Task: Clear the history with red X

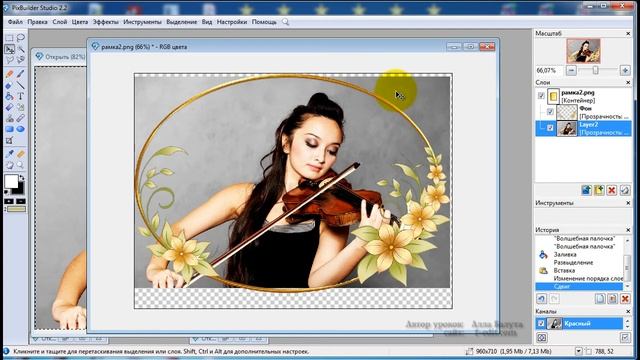Action: [625, 299]
